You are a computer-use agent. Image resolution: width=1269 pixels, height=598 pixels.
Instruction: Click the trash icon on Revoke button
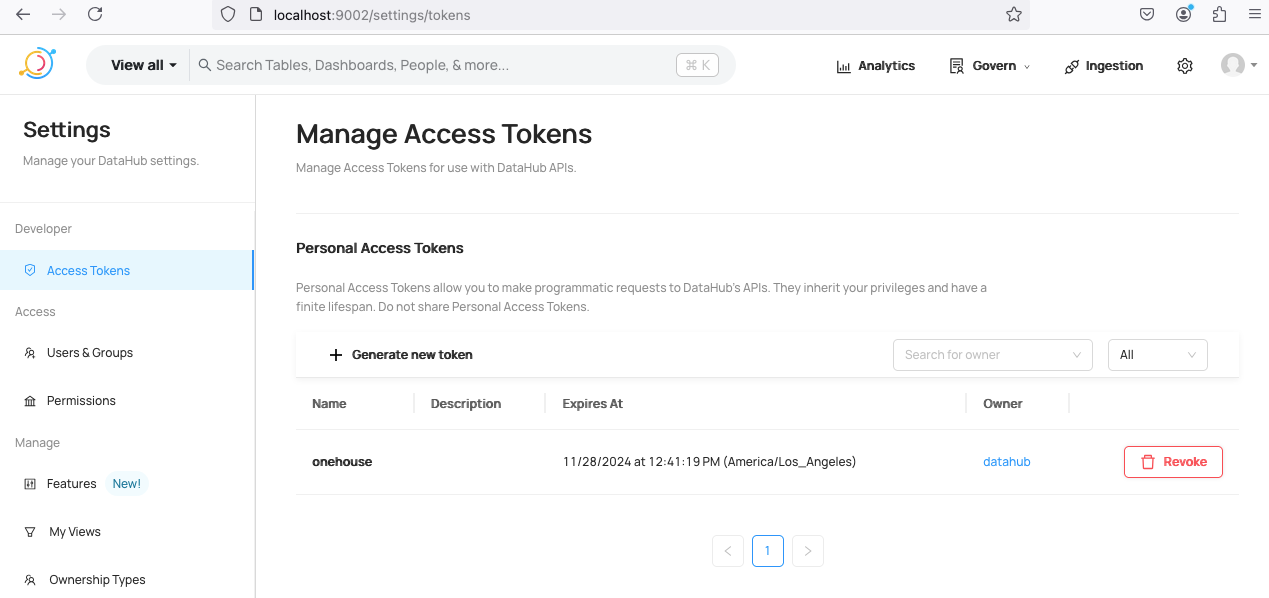pyautogui.click(x=1148, y=462)
